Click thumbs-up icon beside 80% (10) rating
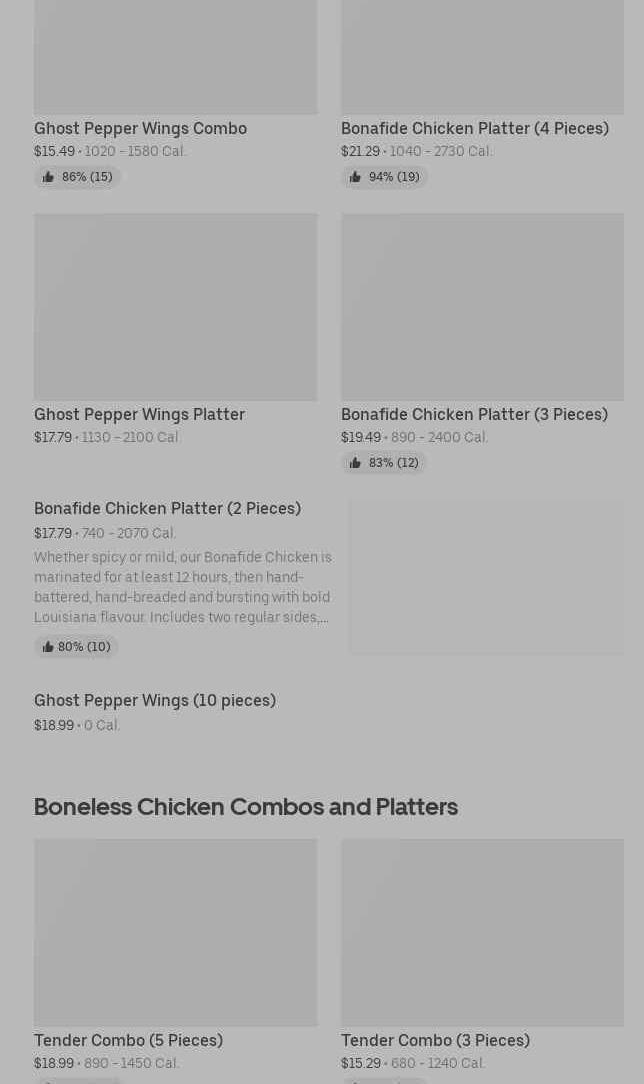The image size is (644, 1084). pyautogui.click(x=47, y=647)
